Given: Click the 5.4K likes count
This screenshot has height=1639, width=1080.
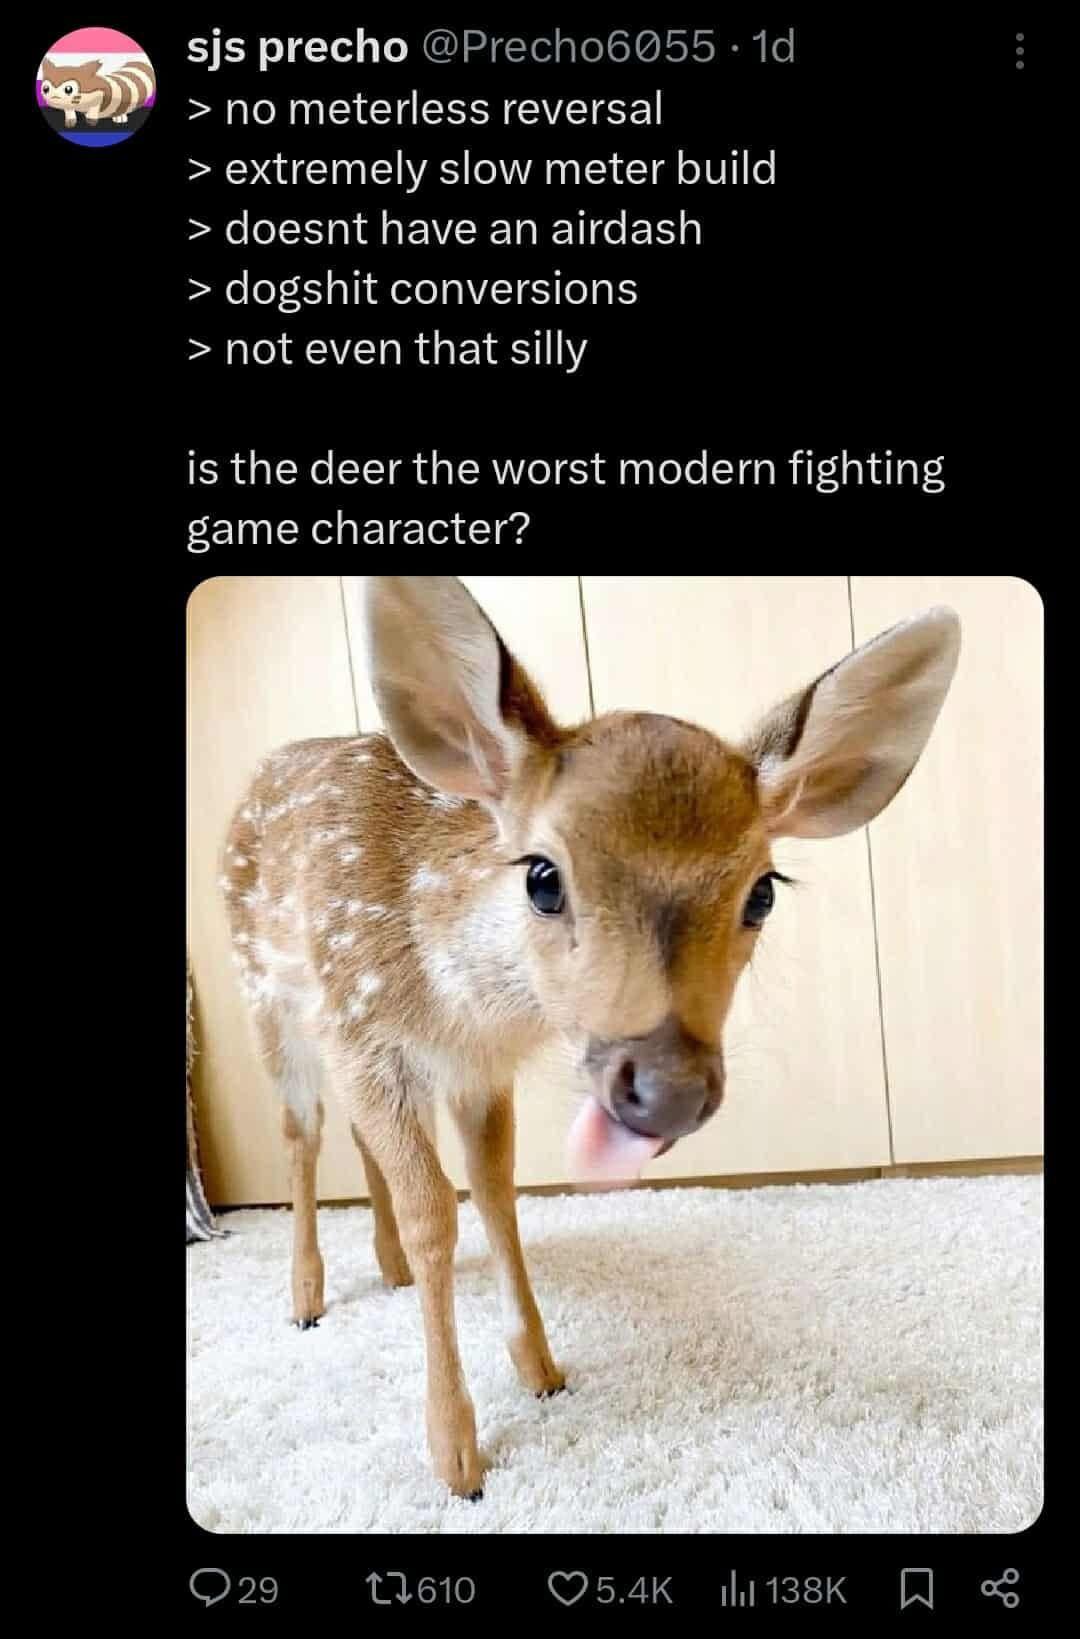Looking at the screenshot, I should click(x=634, y=1589).
